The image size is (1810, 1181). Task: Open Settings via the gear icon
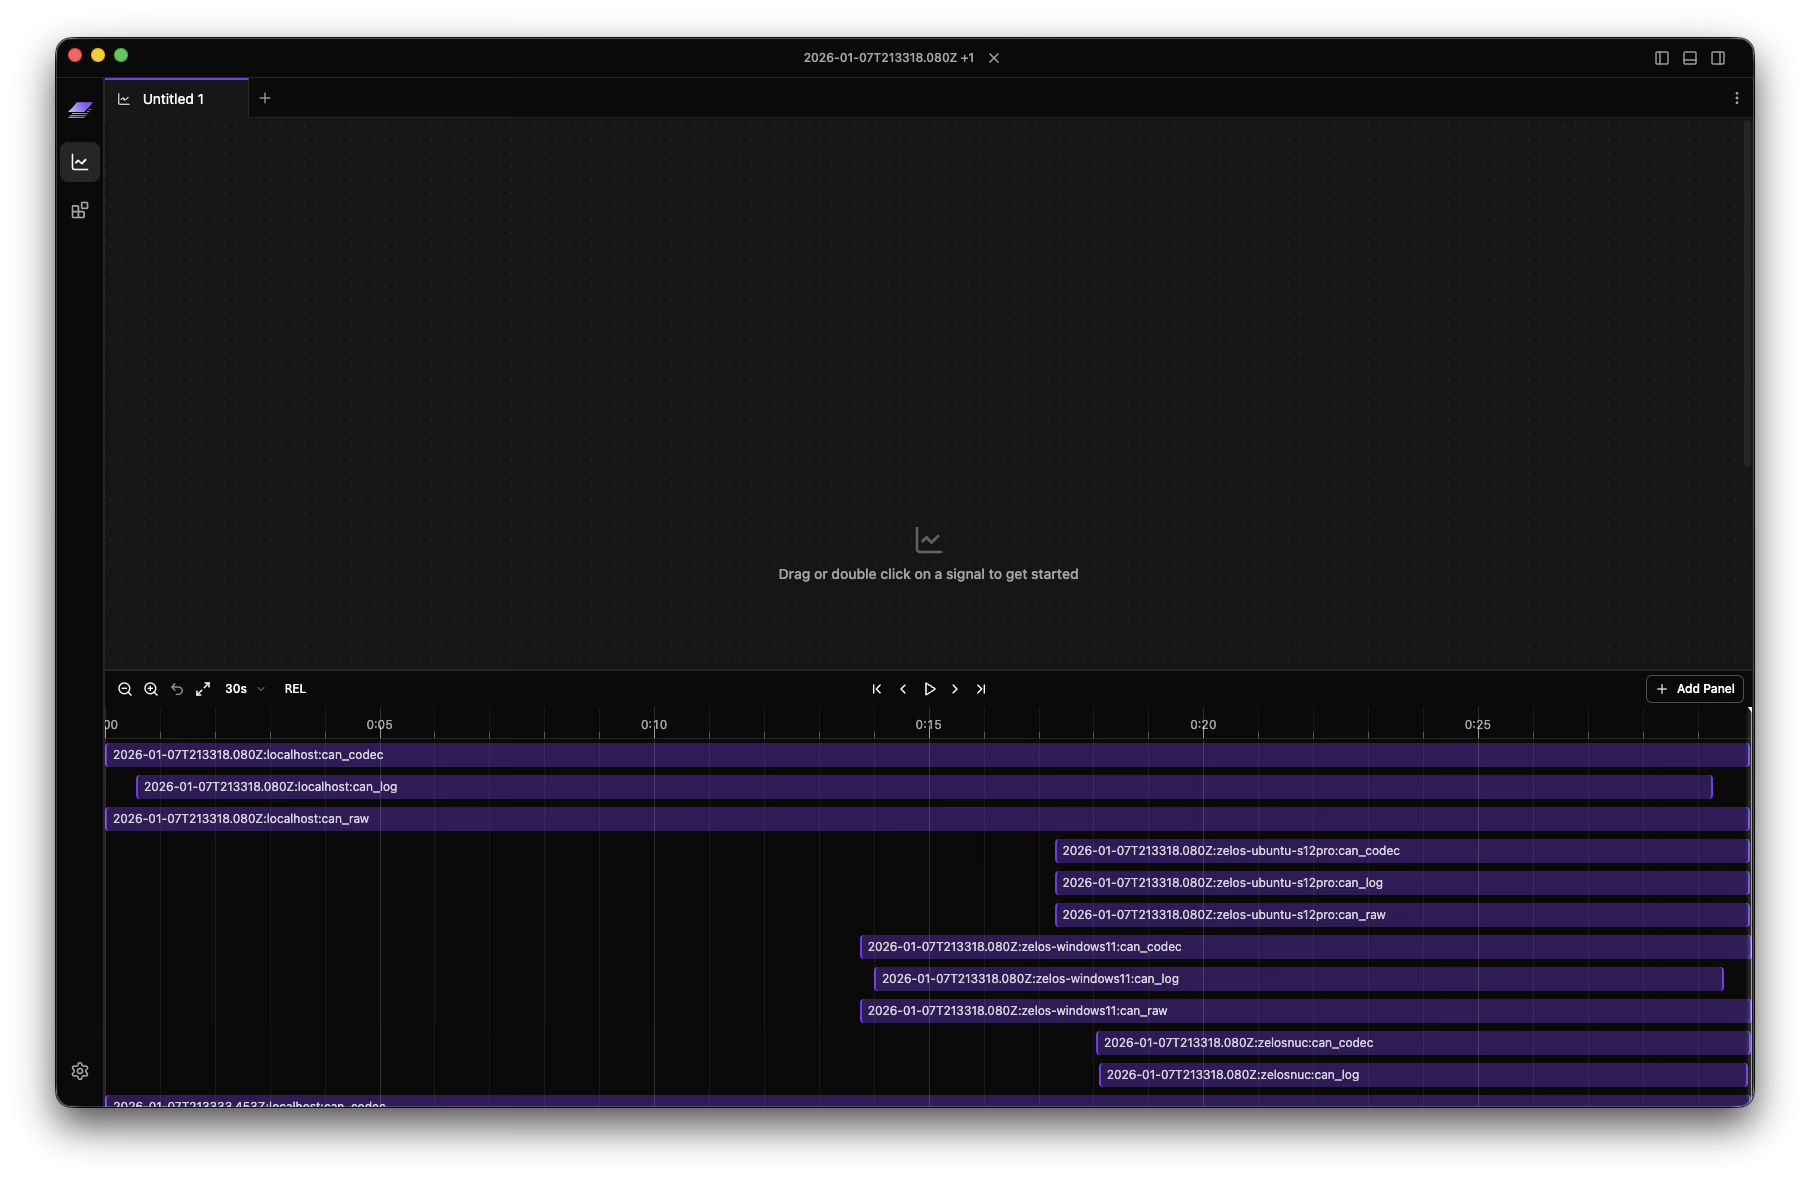[80, 1071]
